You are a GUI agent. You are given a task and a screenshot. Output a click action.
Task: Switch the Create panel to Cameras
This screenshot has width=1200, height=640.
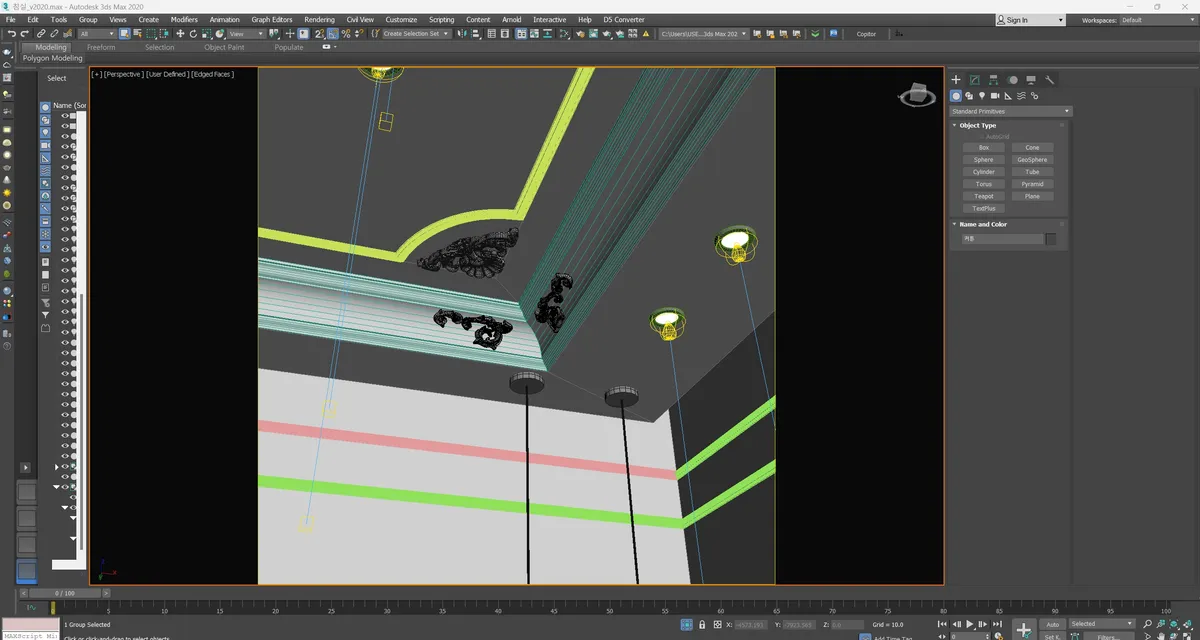[995, 96]
